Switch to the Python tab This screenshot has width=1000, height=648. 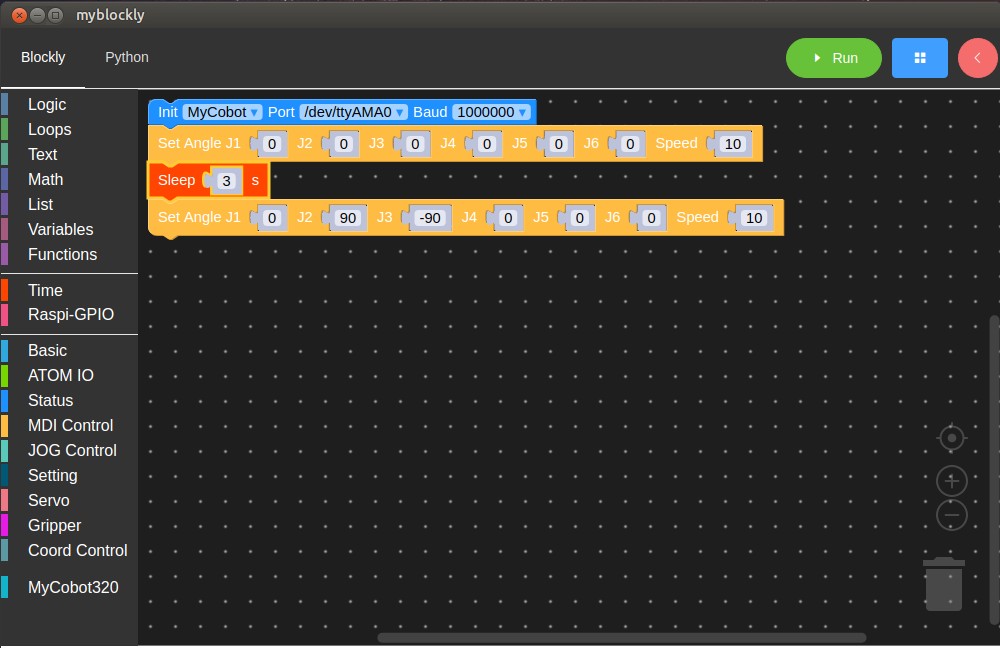pos(127,57)
